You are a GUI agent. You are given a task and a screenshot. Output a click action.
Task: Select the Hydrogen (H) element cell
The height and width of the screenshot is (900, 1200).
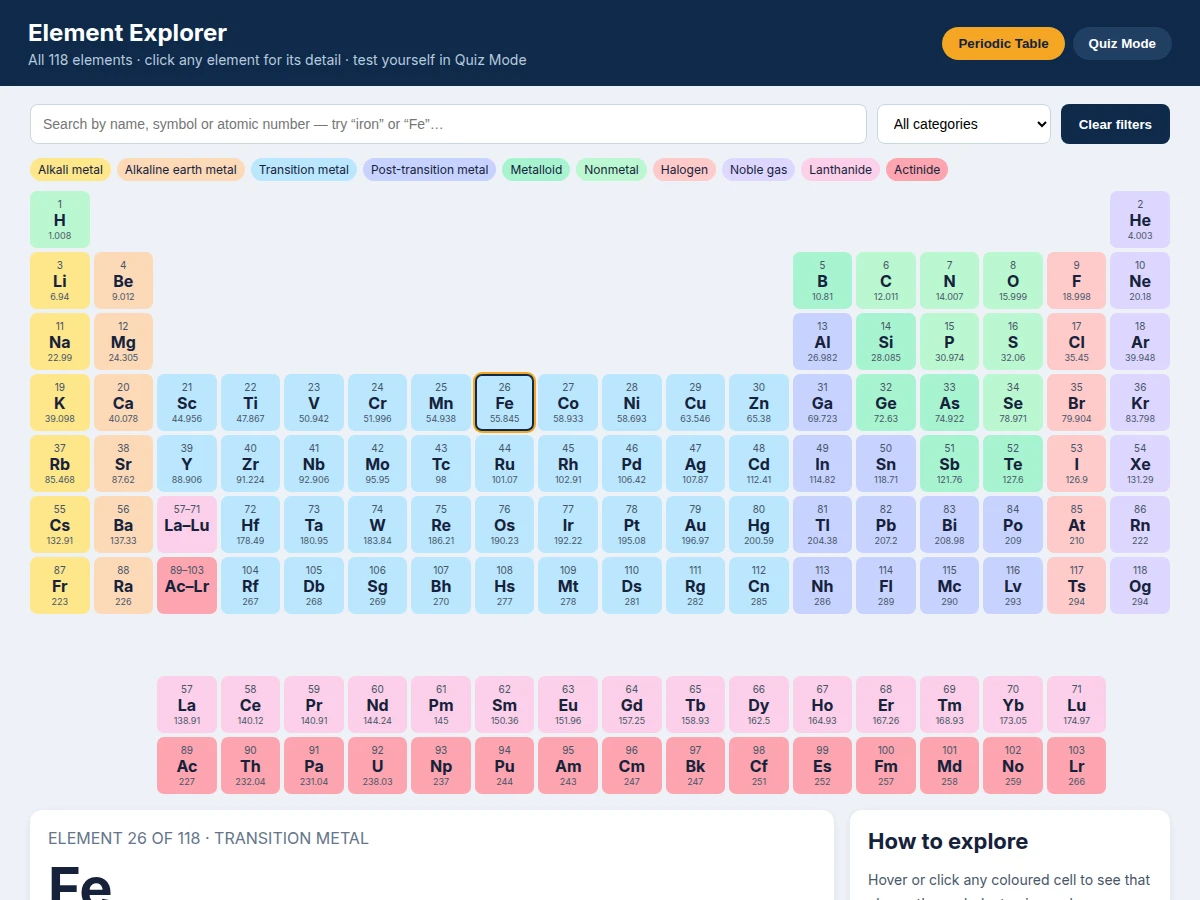(60, 220)
